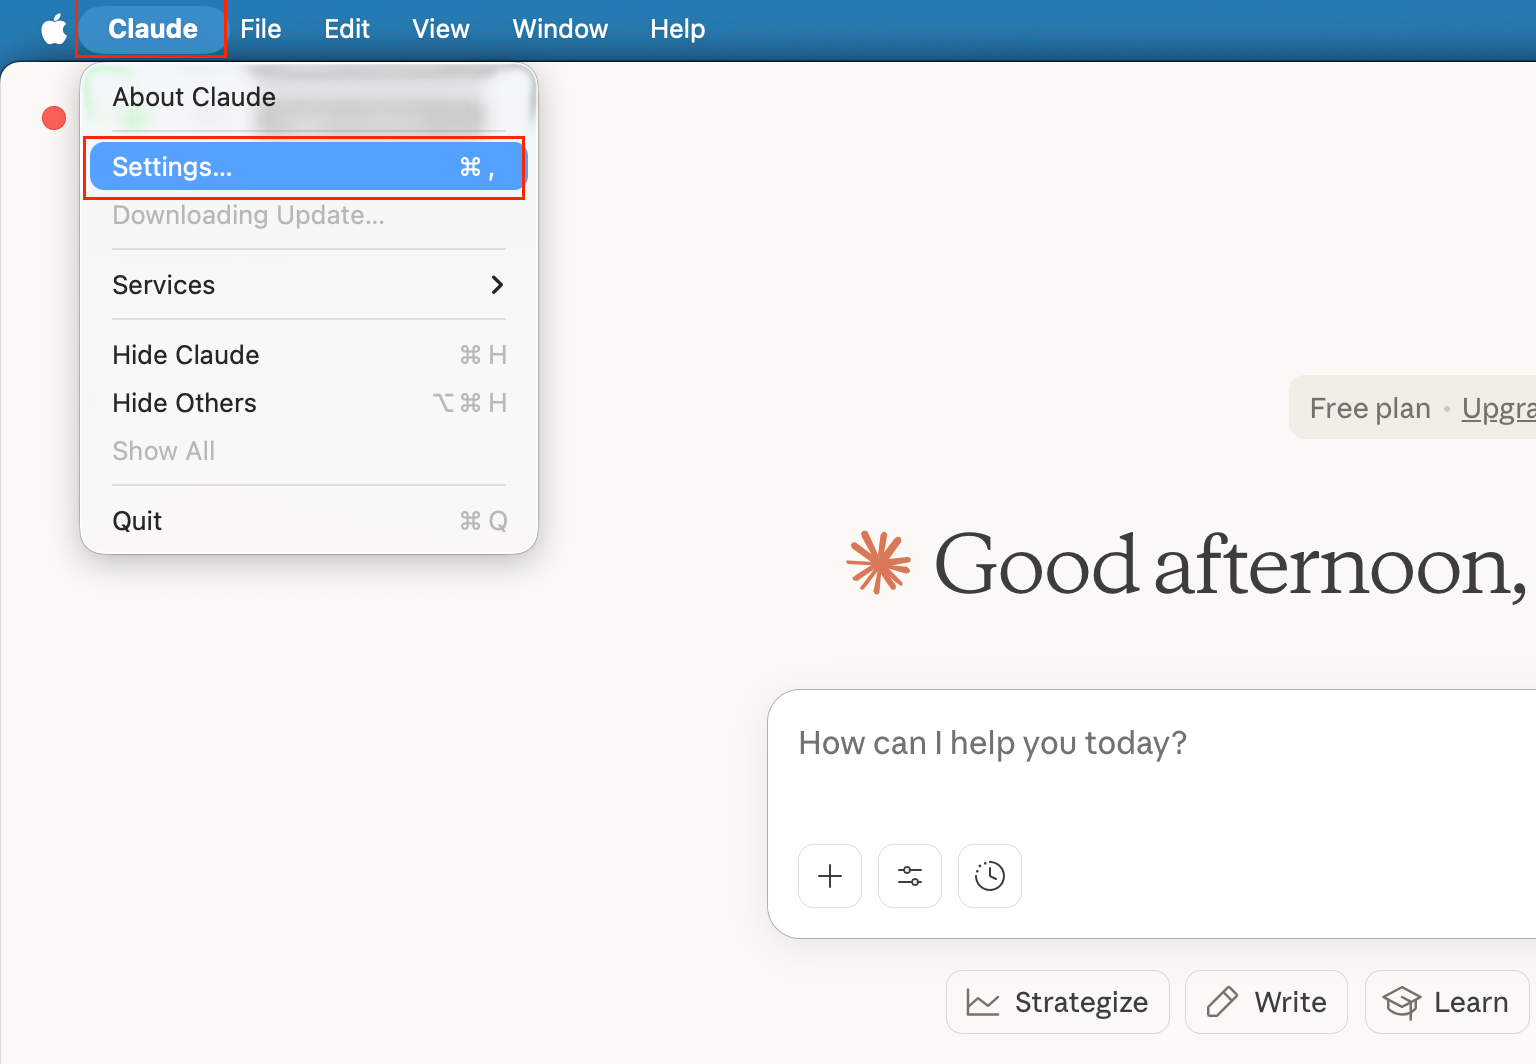The height and width of the screenshot is (1064, 1536).
Task: Close window with red button
Action: (x=54, y=118)
